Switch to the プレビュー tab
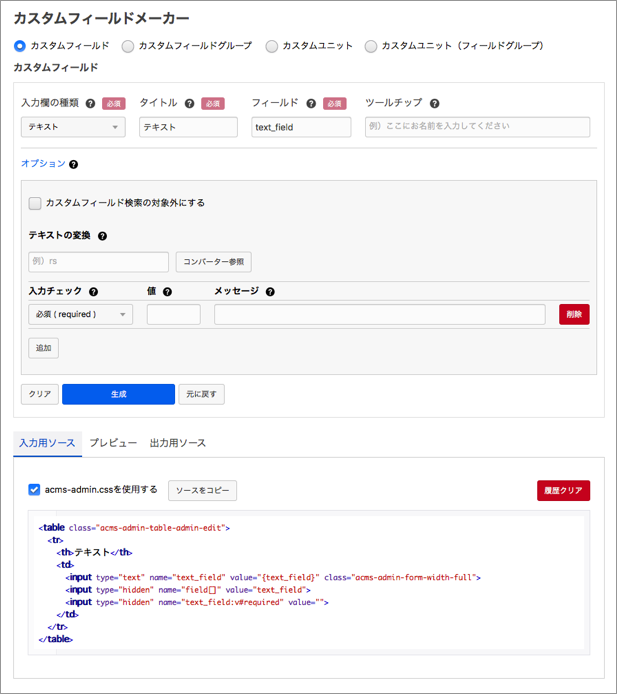The width and height of the screenshot is (617, 694). [x=113, y=443]
